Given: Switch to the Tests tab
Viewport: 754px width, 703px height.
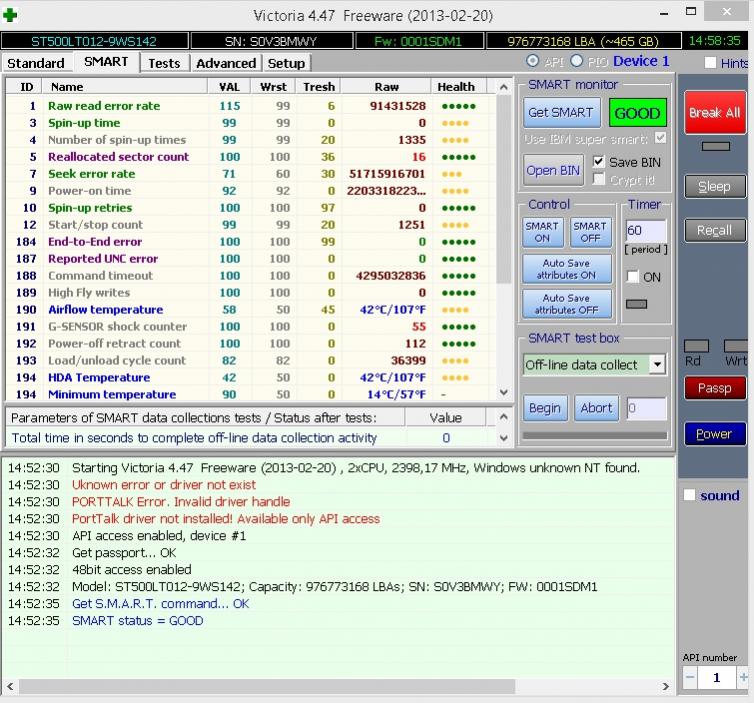Looking at the screenshot, I should [x=164, y=63].
